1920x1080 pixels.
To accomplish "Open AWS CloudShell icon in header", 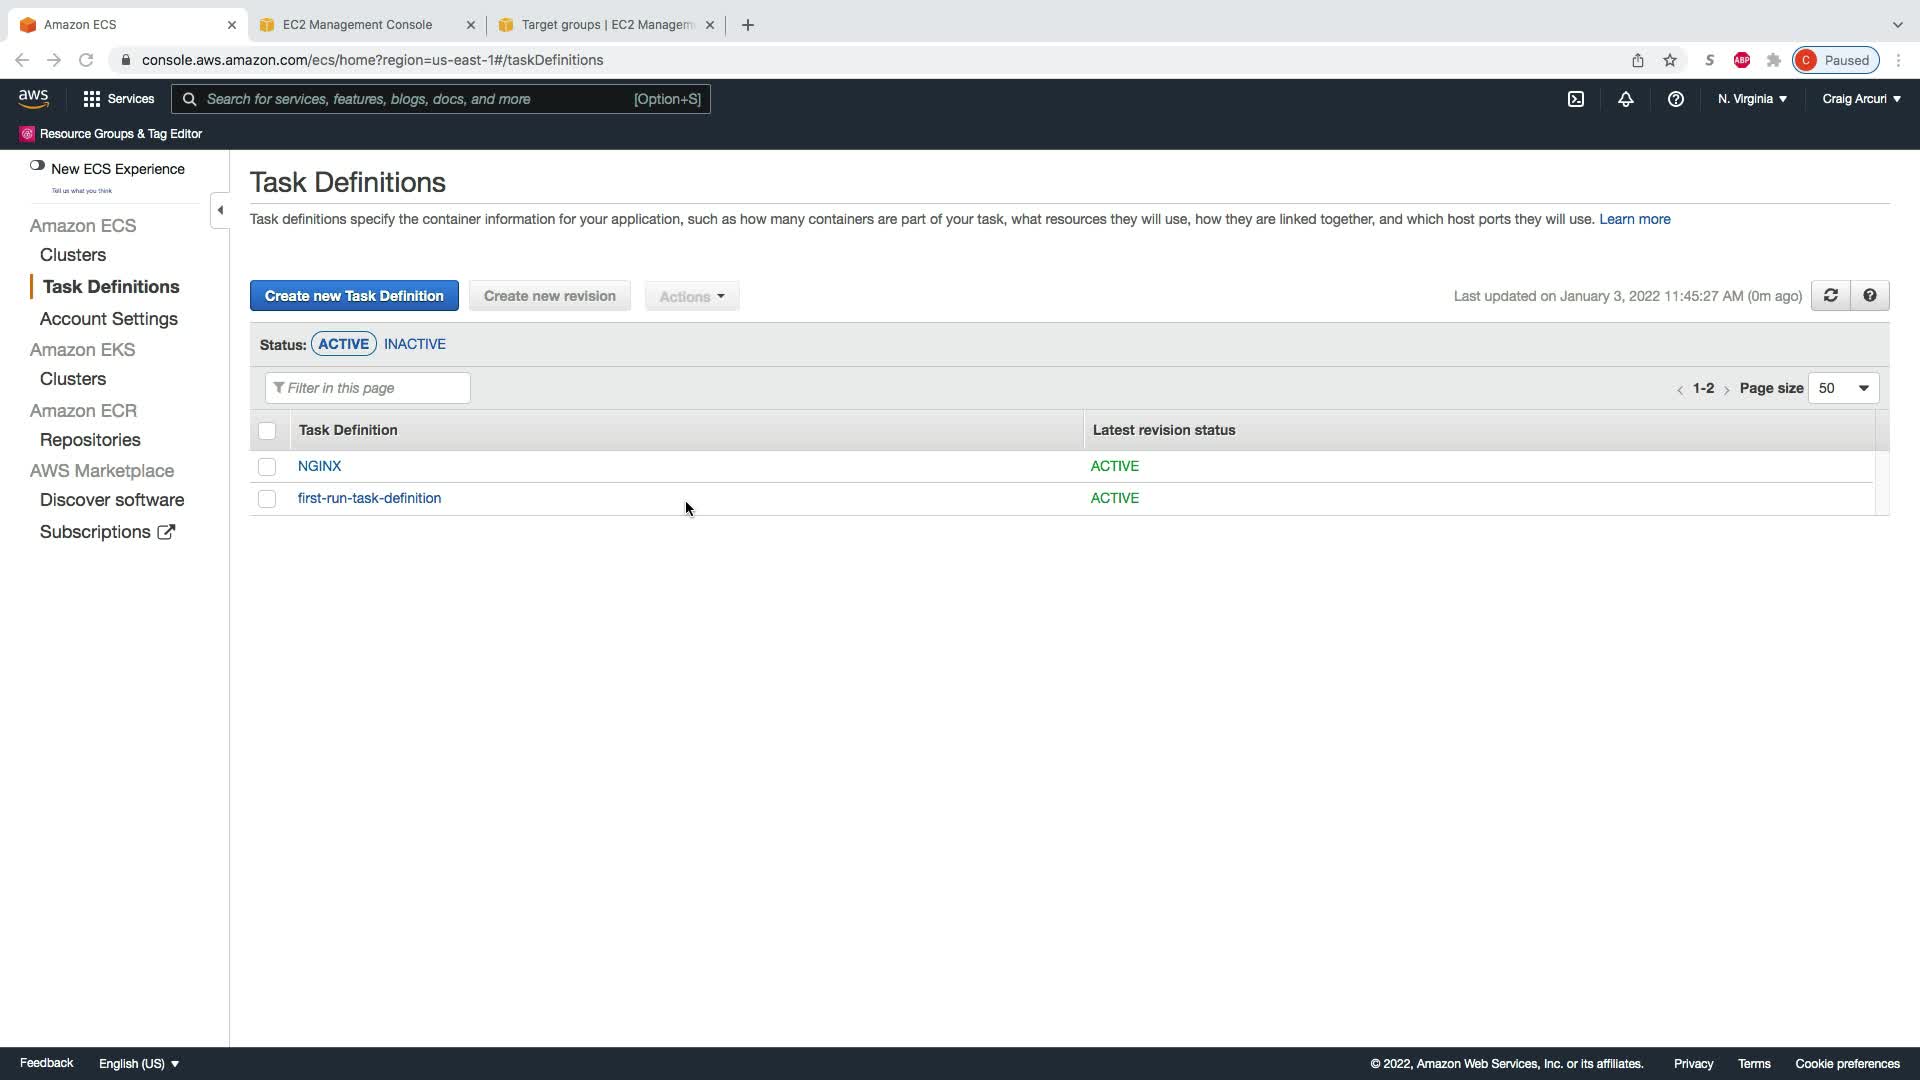I will (x=1575, y=99).
